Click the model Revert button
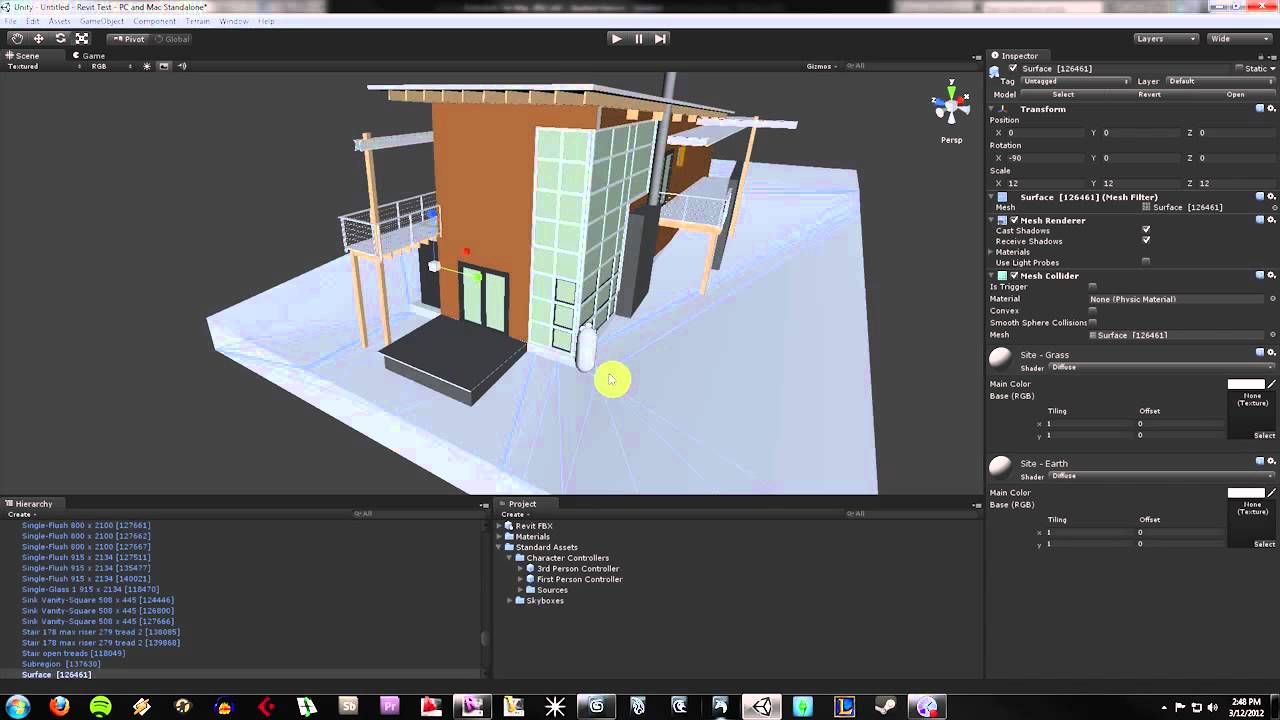The image size is (1280, 720). pyautogui.click(x=1149, y=94)
